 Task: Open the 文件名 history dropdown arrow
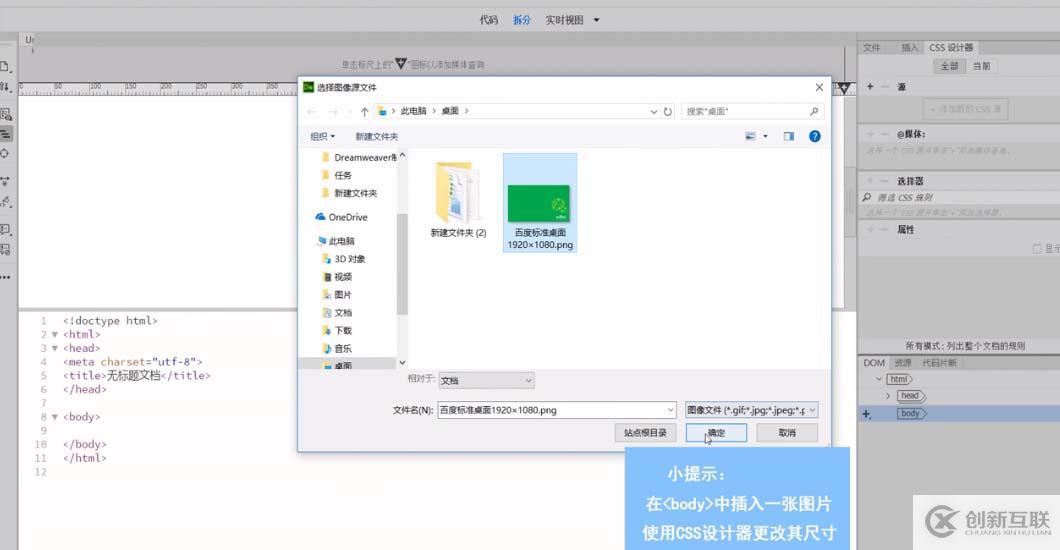[x=671, y=410]
